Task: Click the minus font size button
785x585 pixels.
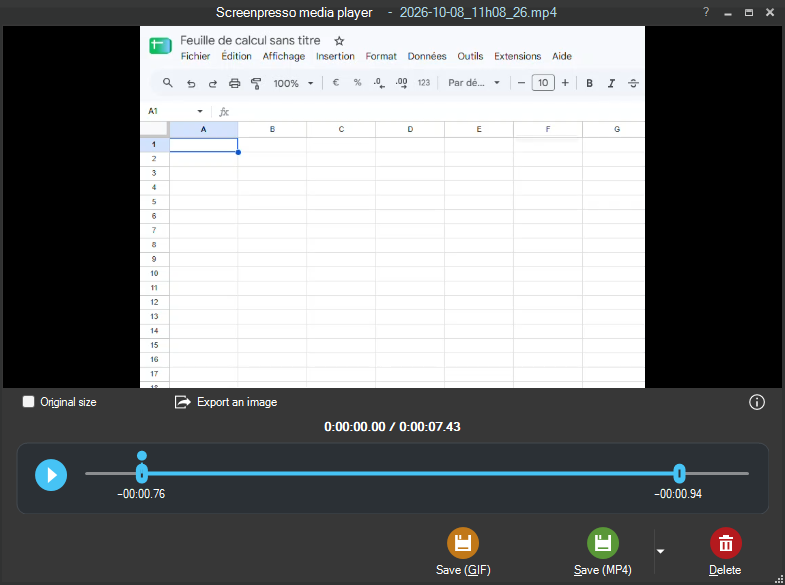Action: 521,83
